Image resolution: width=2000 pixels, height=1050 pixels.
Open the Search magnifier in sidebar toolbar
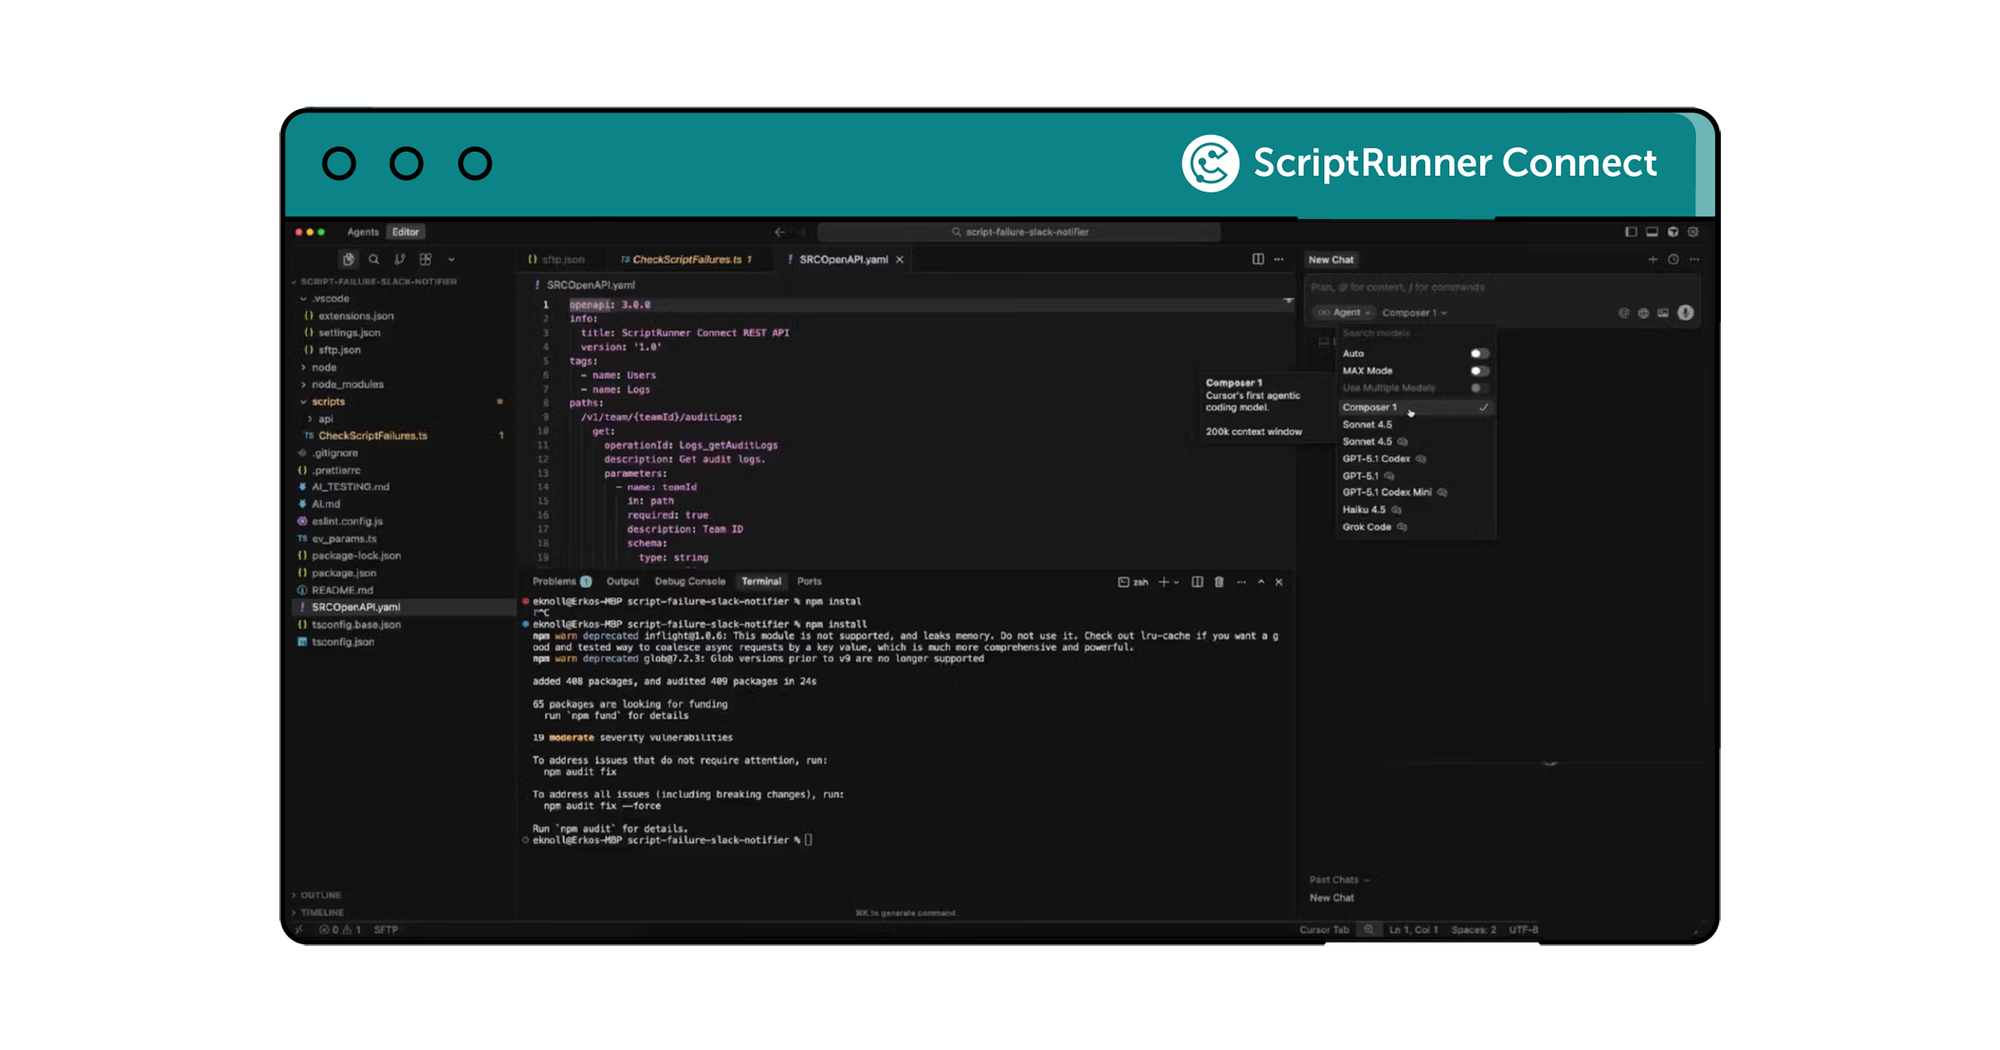click(x=374, y=259)
